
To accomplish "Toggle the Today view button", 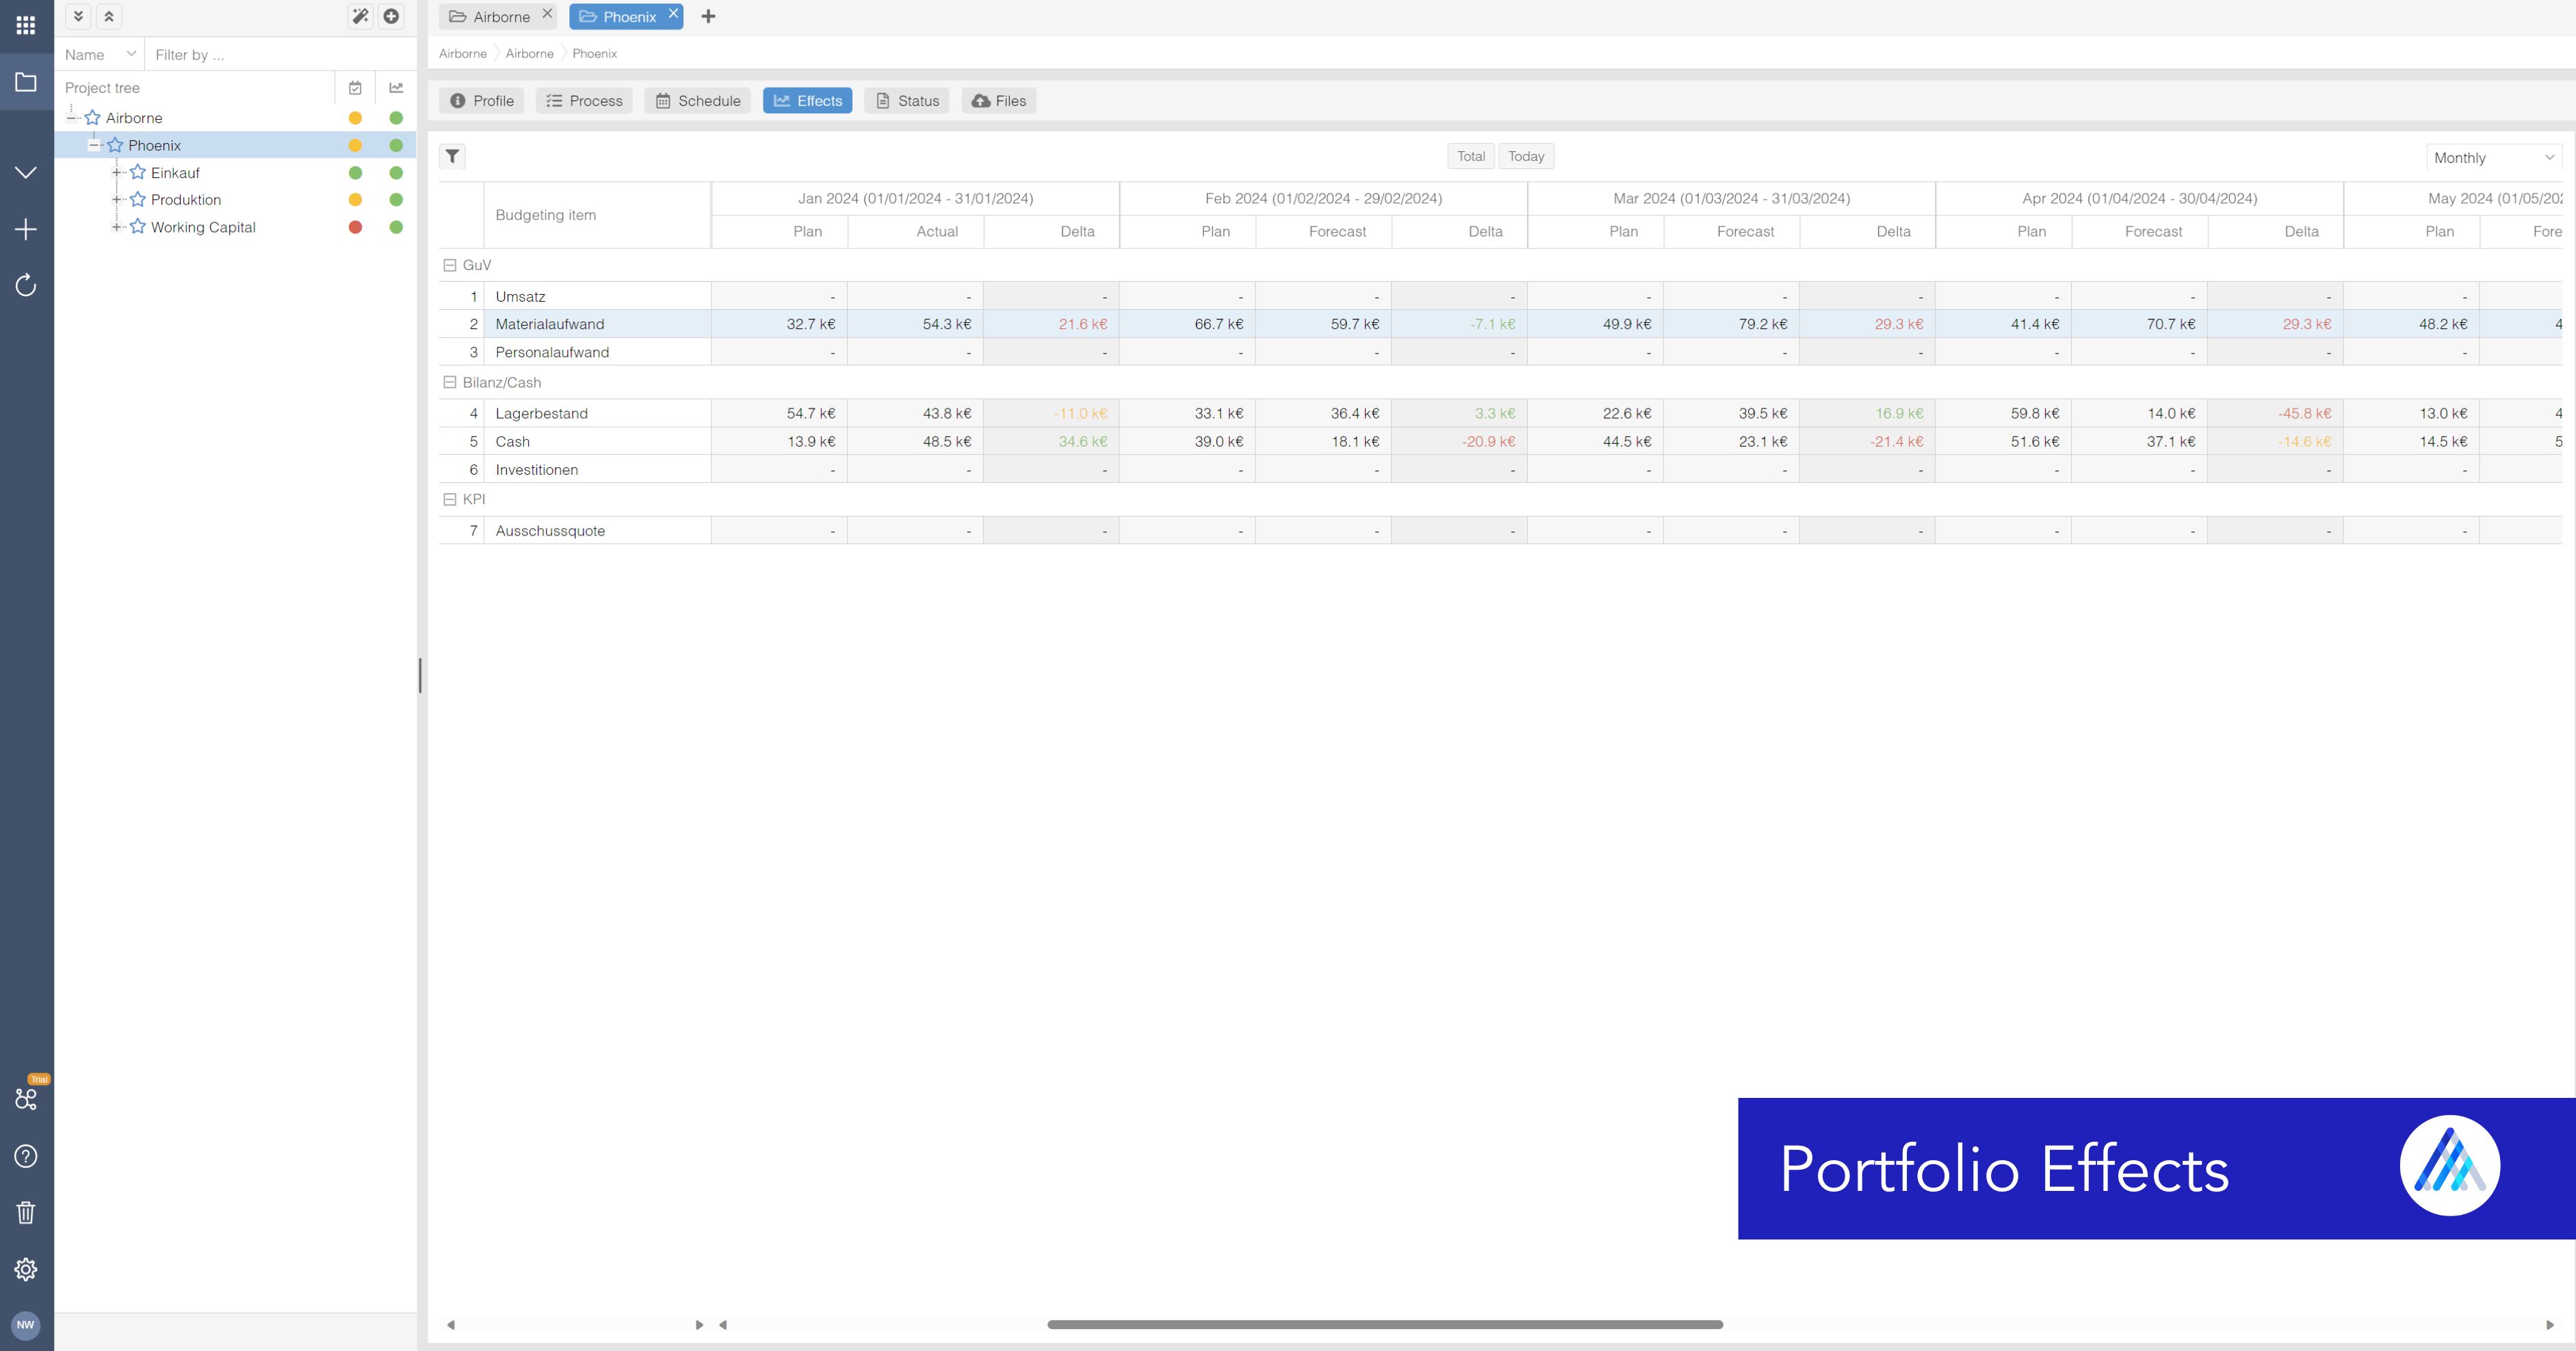I will (x=1525, y=156).
